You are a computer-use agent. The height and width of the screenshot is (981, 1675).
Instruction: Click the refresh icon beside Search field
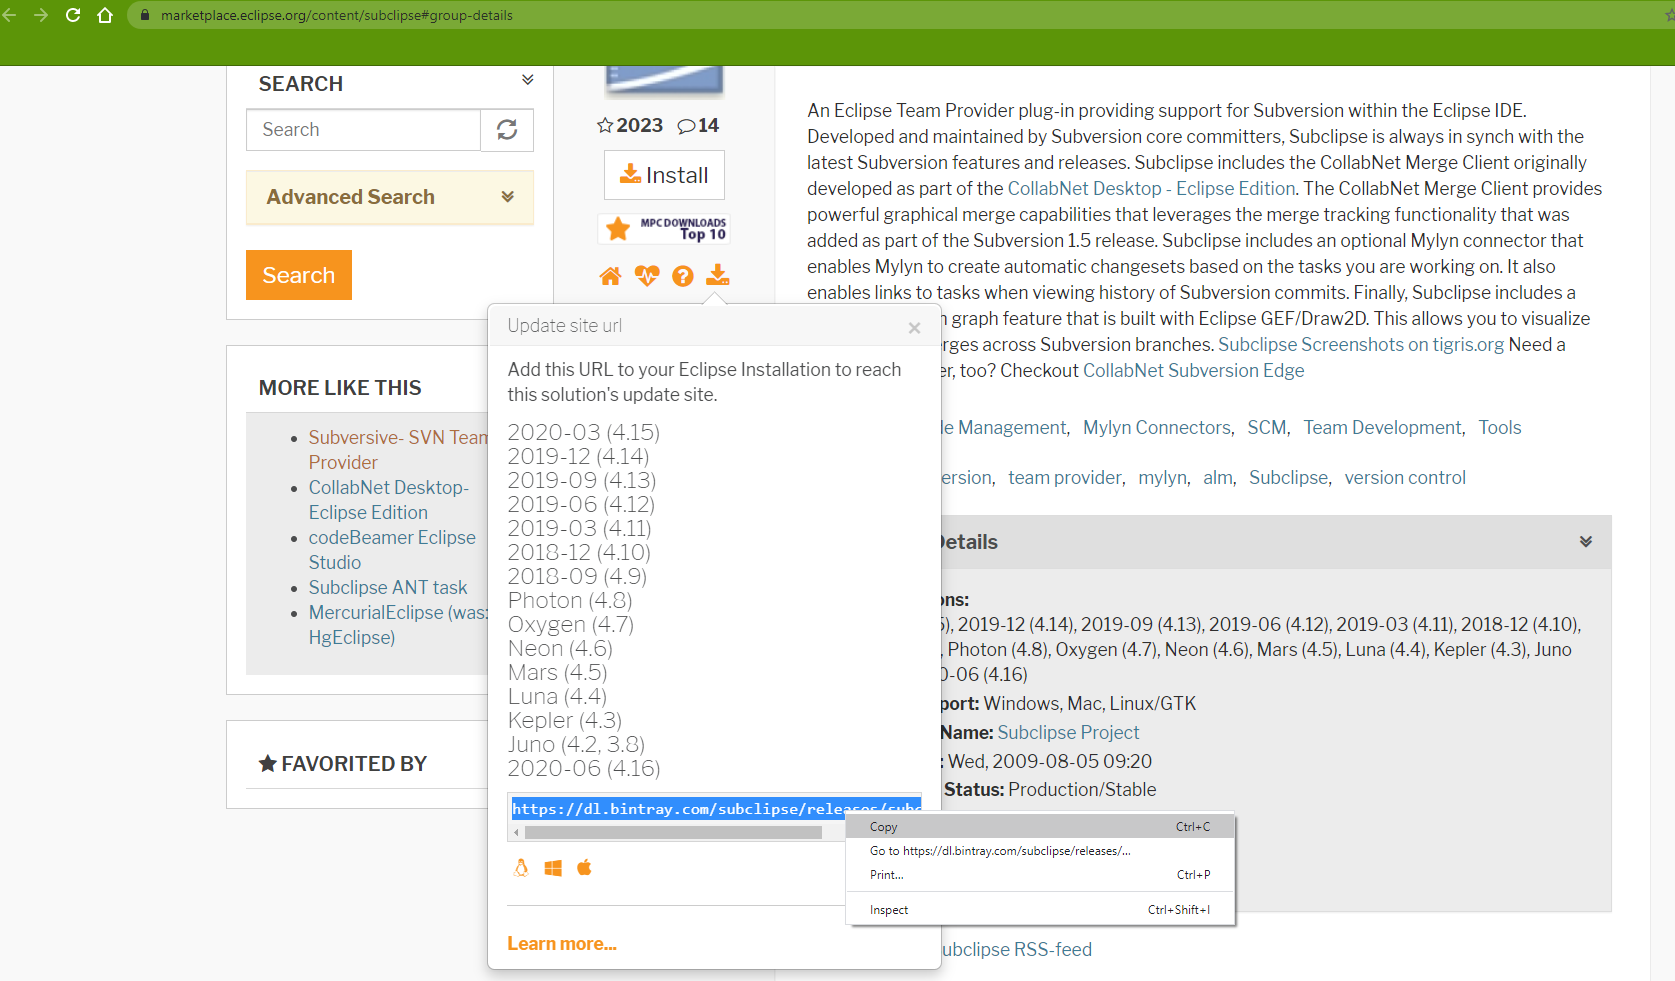click(x=507, y=130)
